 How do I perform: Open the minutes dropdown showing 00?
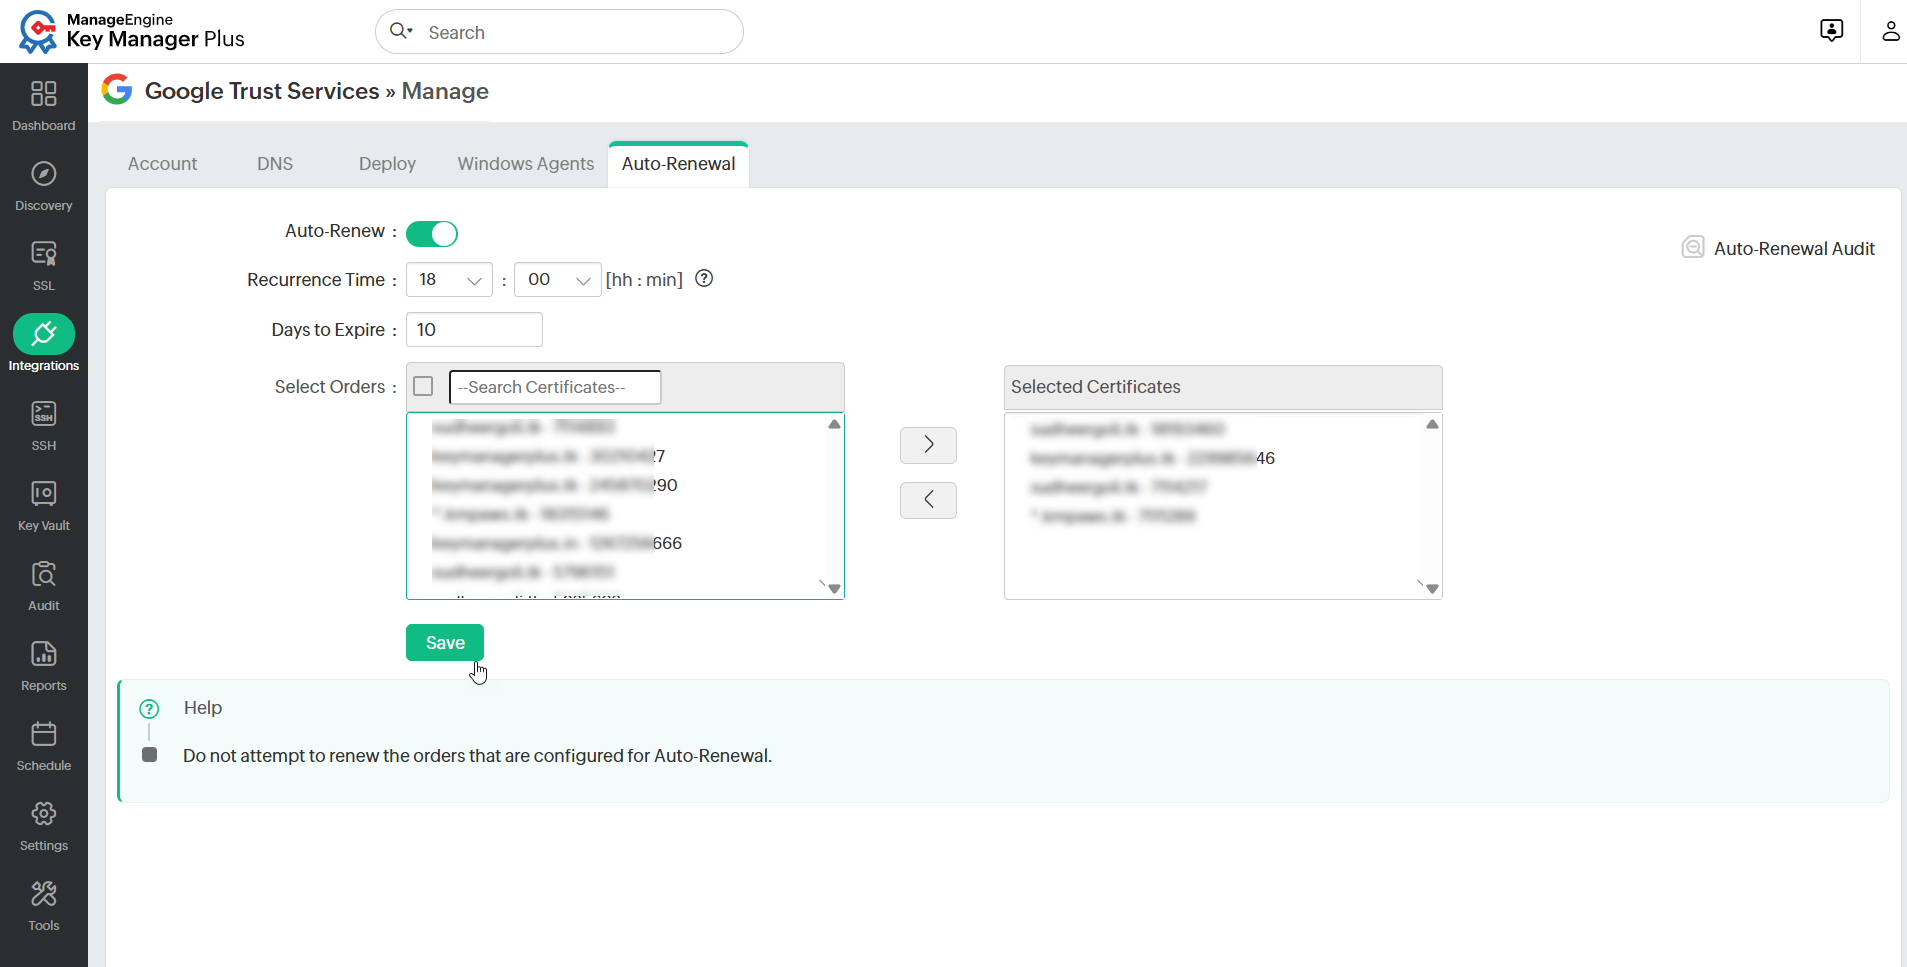[557, 280]
